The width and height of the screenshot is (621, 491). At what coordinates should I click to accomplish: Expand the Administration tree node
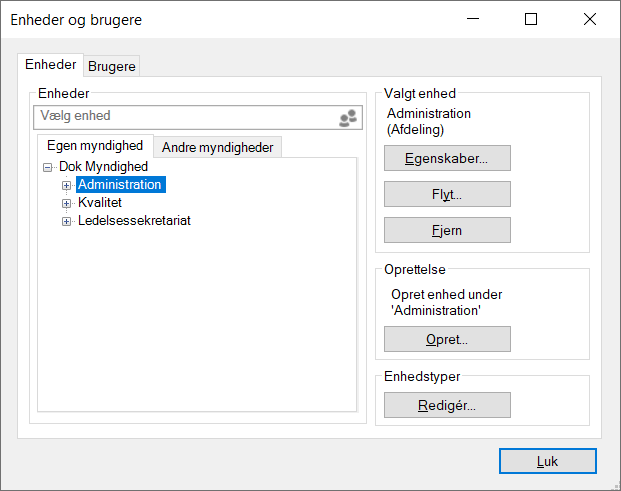coord(67,185)
